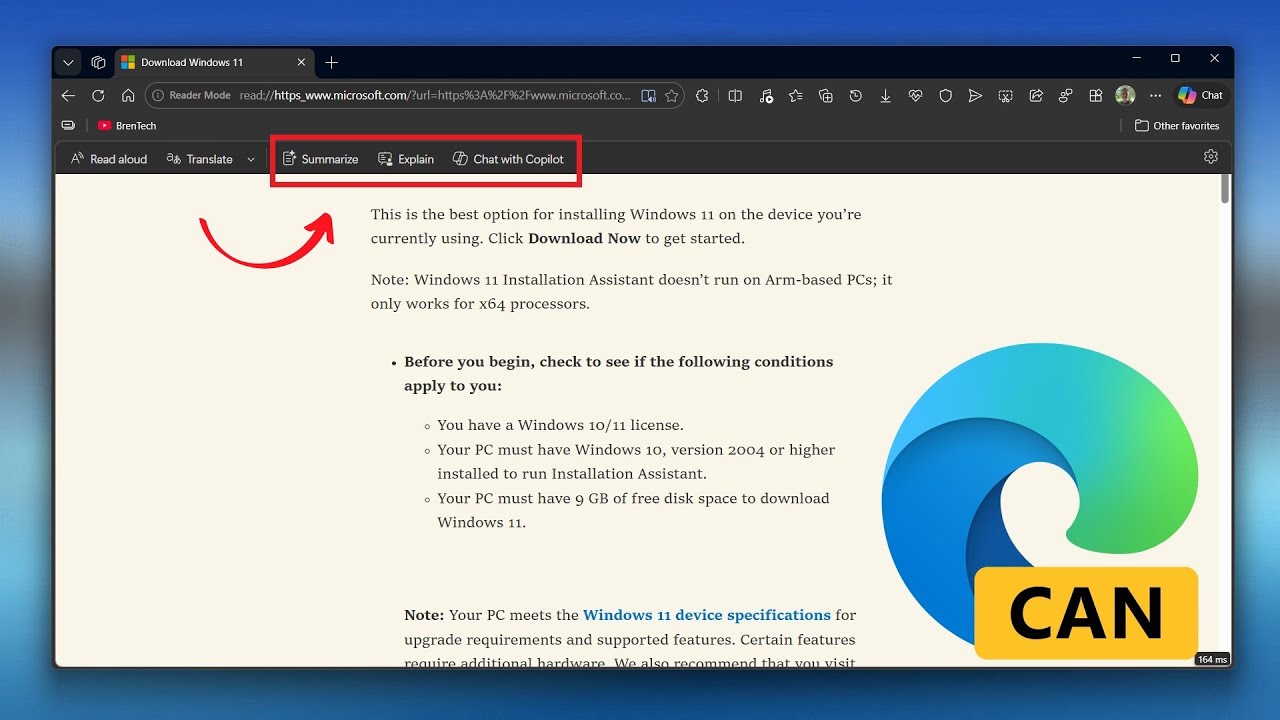View site info Reader Mode badge
The height and width of the screenshot is (720, 1280).
click(x=191, y=96)
